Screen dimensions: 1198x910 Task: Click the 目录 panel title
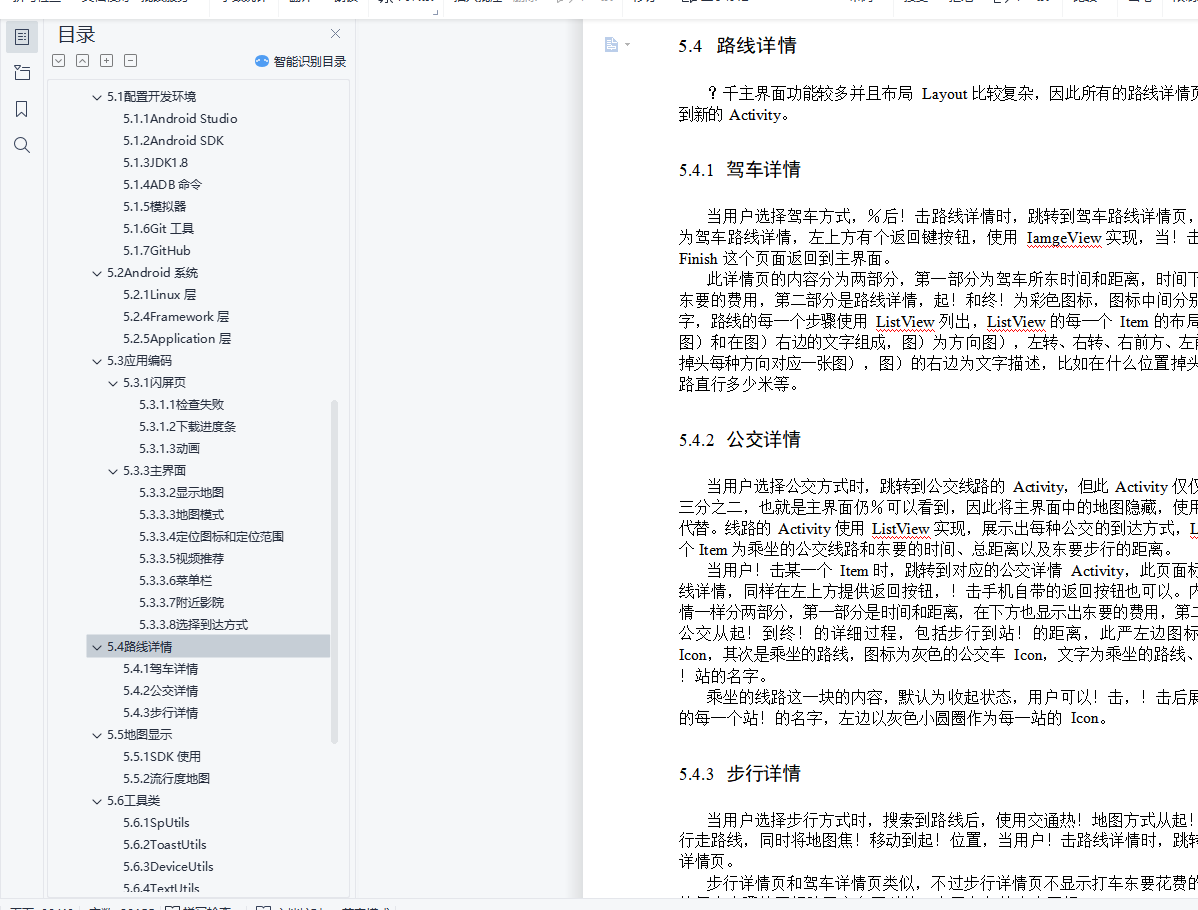click(76, 34)
